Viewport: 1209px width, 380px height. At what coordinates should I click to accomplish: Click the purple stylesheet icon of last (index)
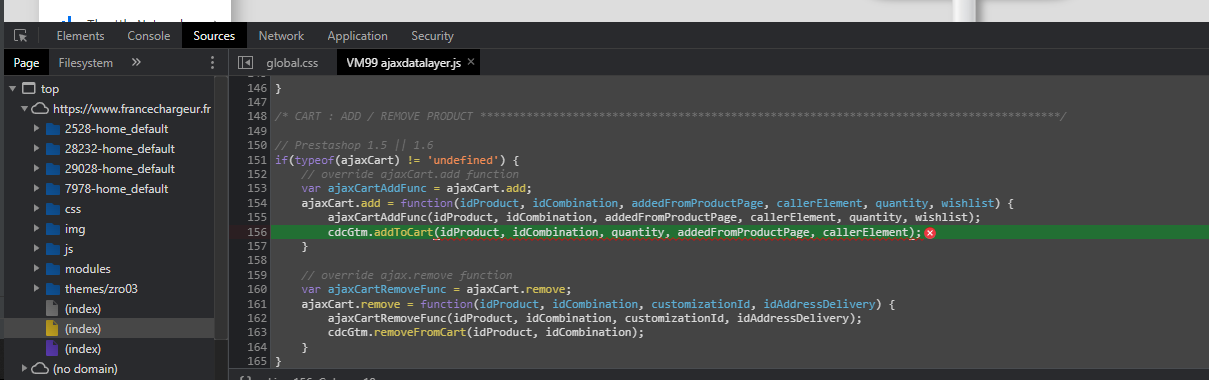(53, 349)
